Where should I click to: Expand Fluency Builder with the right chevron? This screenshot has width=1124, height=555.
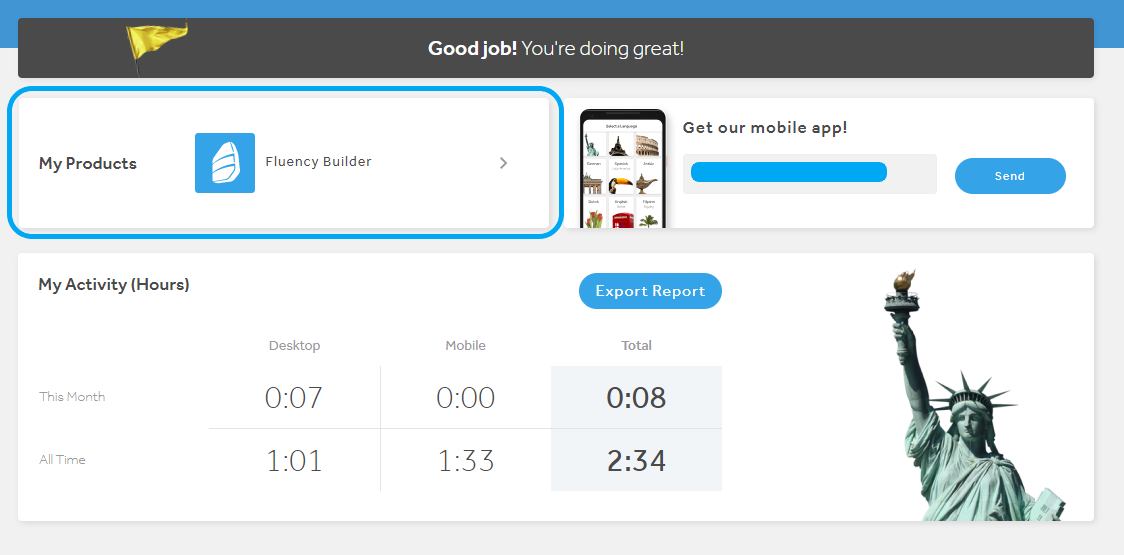[503, 163]
